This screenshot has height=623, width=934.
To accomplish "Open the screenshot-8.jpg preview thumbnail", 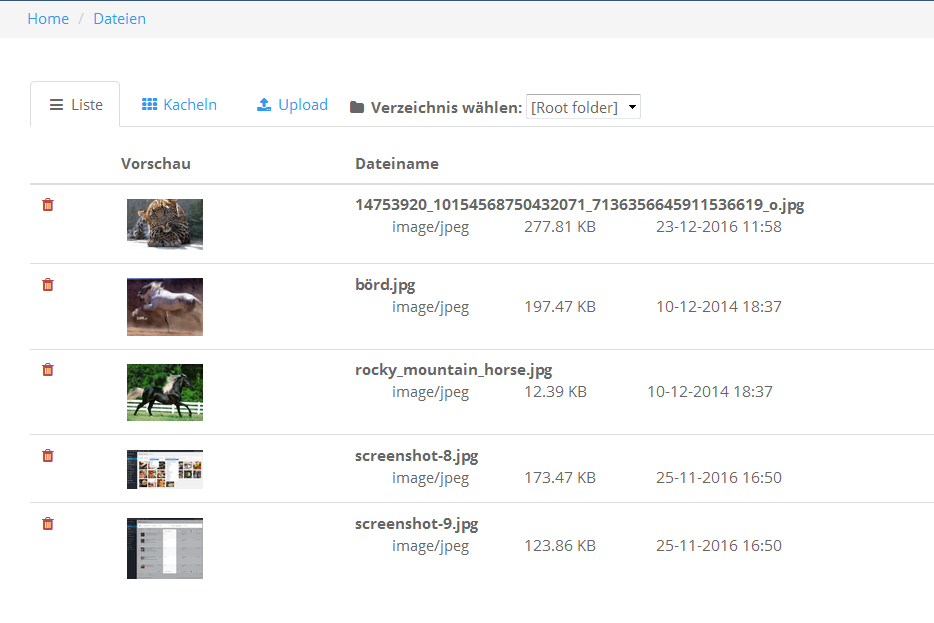I will pos(165,469).
